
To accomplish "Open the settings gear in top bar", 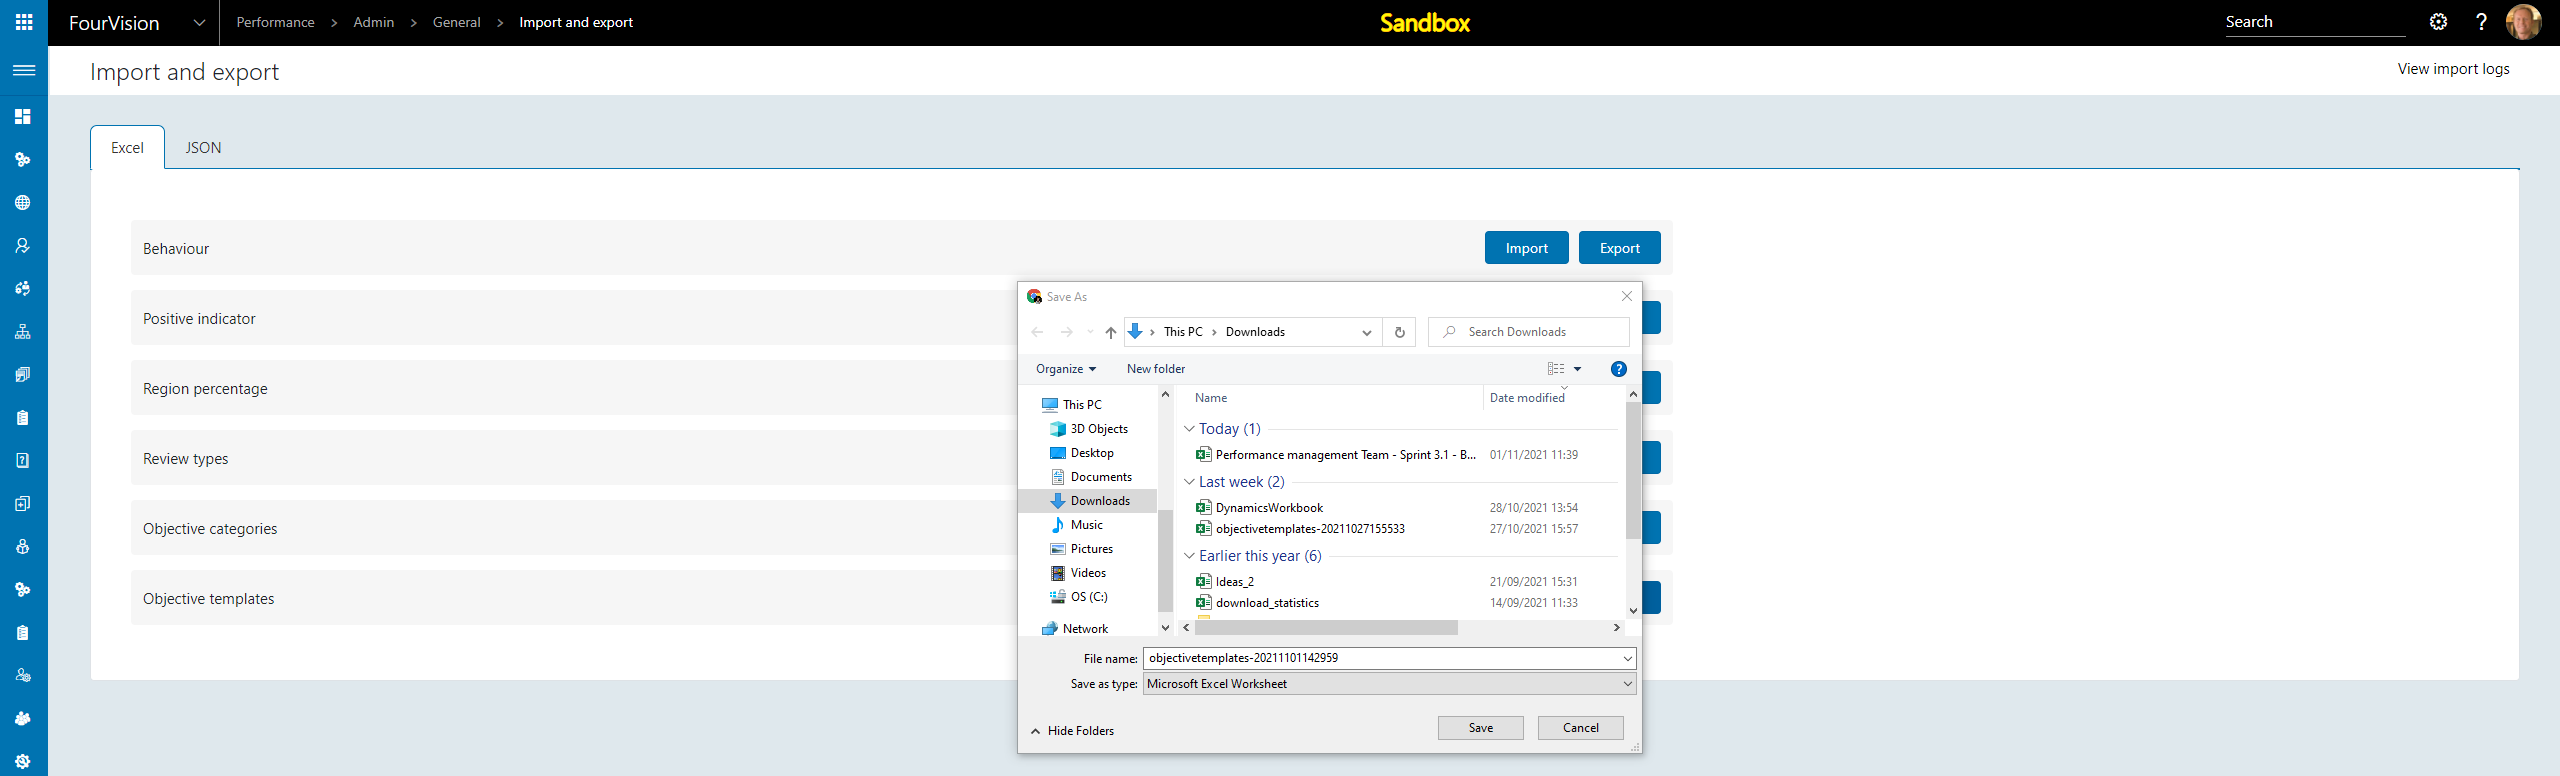I will tap(2438, 22).
